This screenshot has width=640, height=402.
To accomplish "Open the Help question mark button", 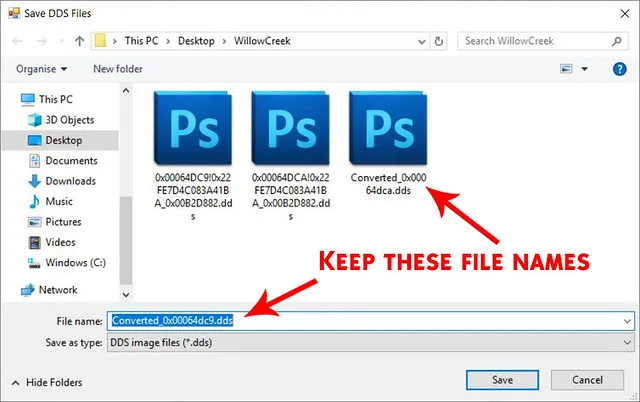I will coord(619,69).
